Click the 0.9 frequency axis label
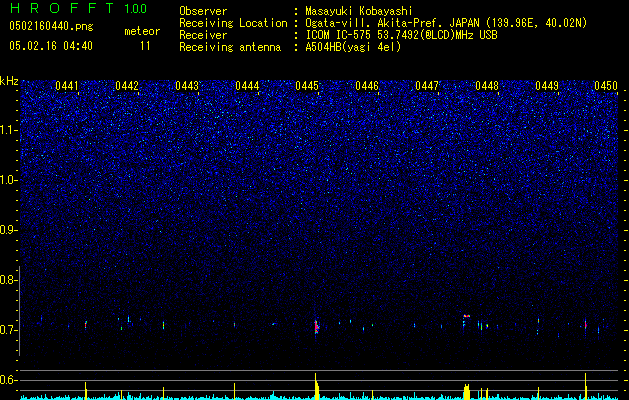629x400 pixels. click(8, 230)
